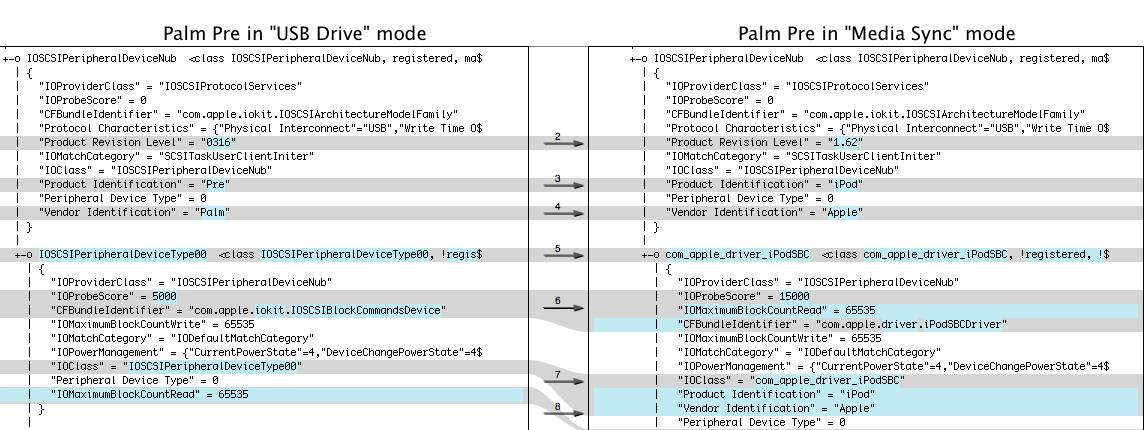Select difference arrow number 7

(x=563, y=381)
